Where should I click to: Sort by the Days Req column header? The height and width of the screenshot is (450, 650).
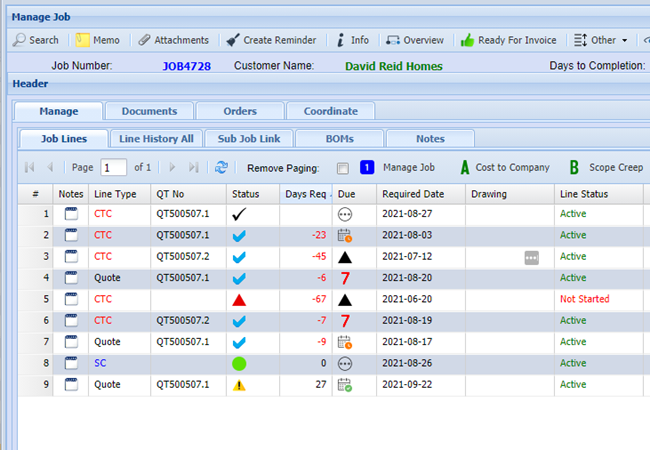pos(303,194)
